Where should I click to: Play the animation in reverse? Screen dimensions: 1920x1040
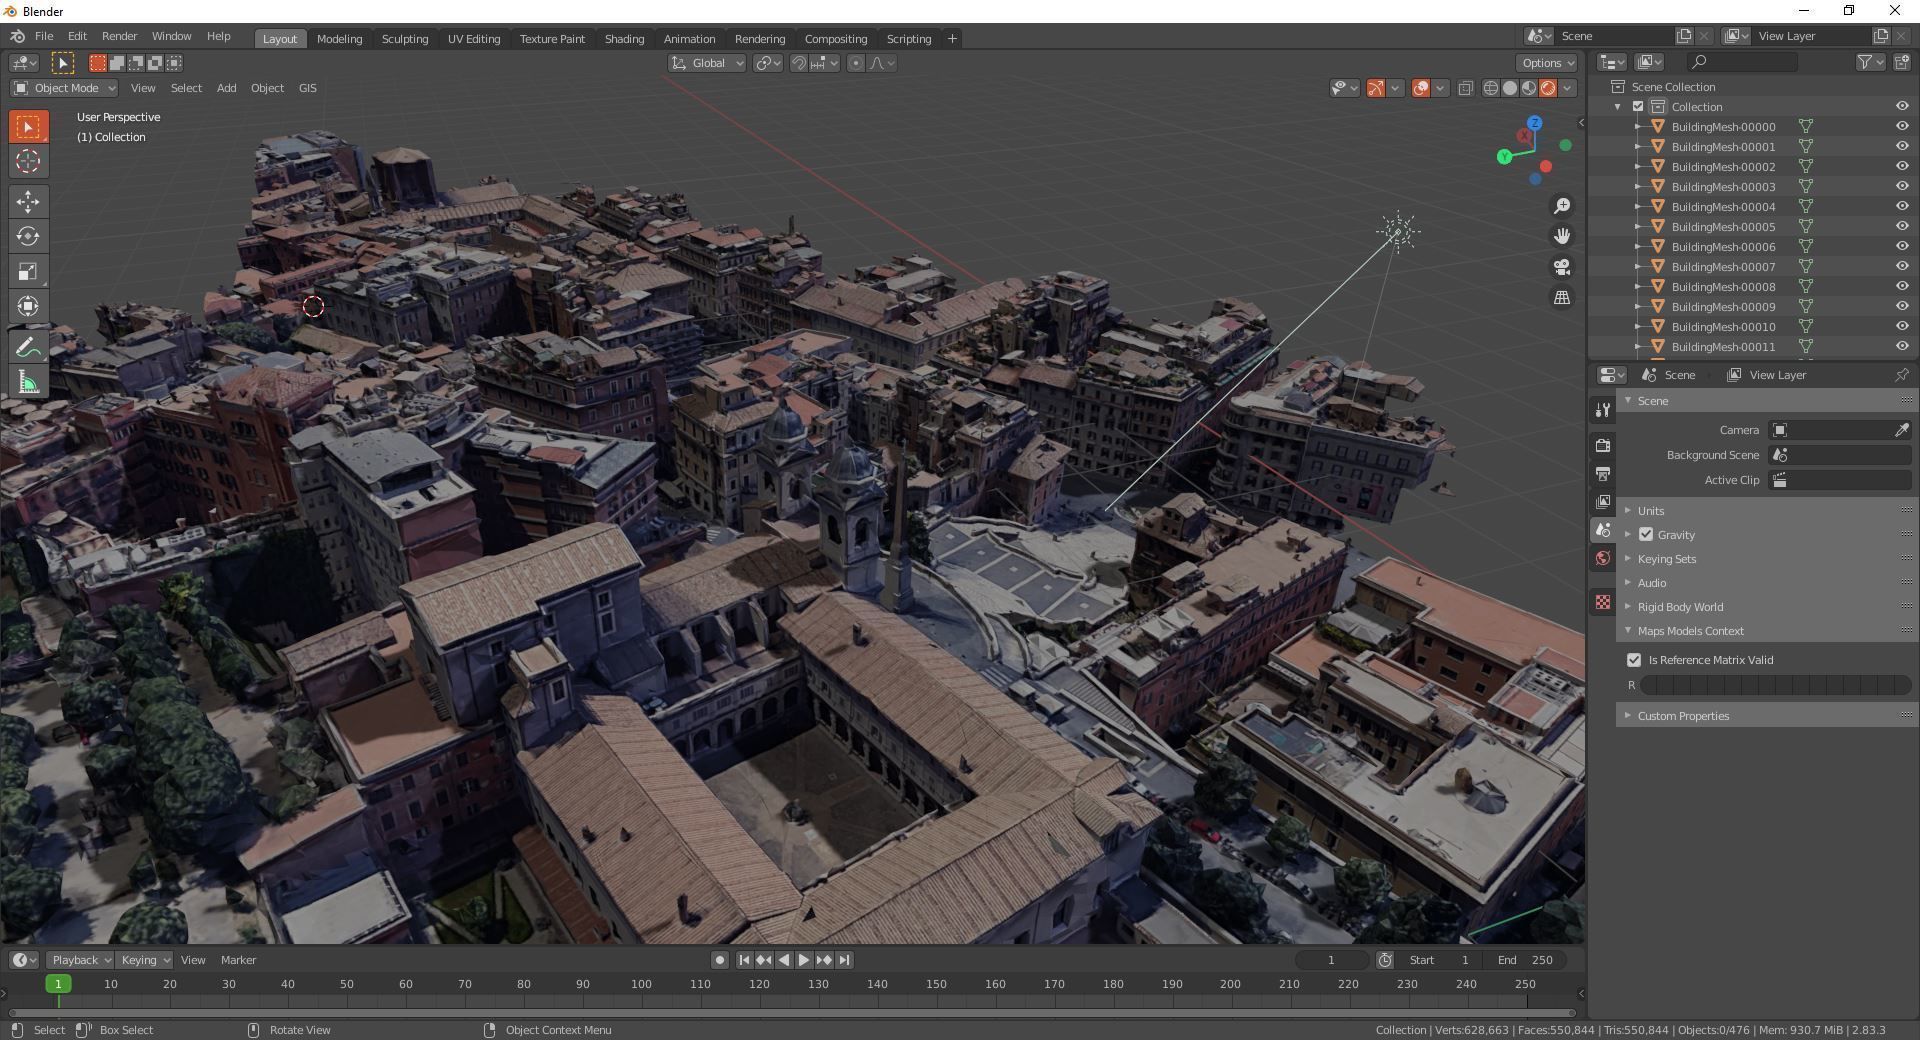click(784, 960)
